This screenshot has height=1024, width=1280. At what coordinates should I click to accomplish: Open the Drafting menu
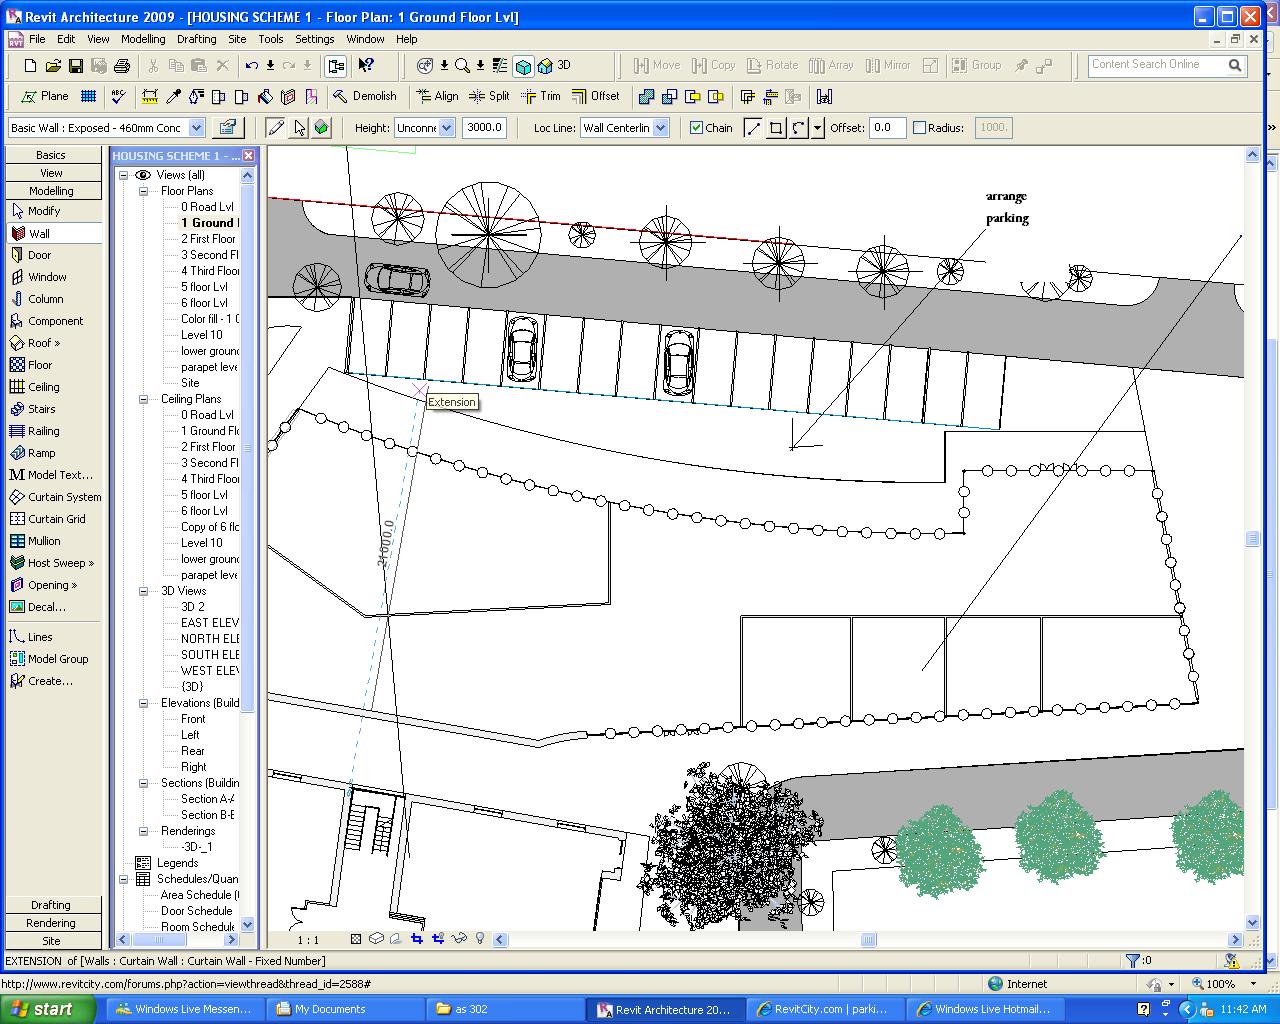pyautogui.click(x=196, y=39)
